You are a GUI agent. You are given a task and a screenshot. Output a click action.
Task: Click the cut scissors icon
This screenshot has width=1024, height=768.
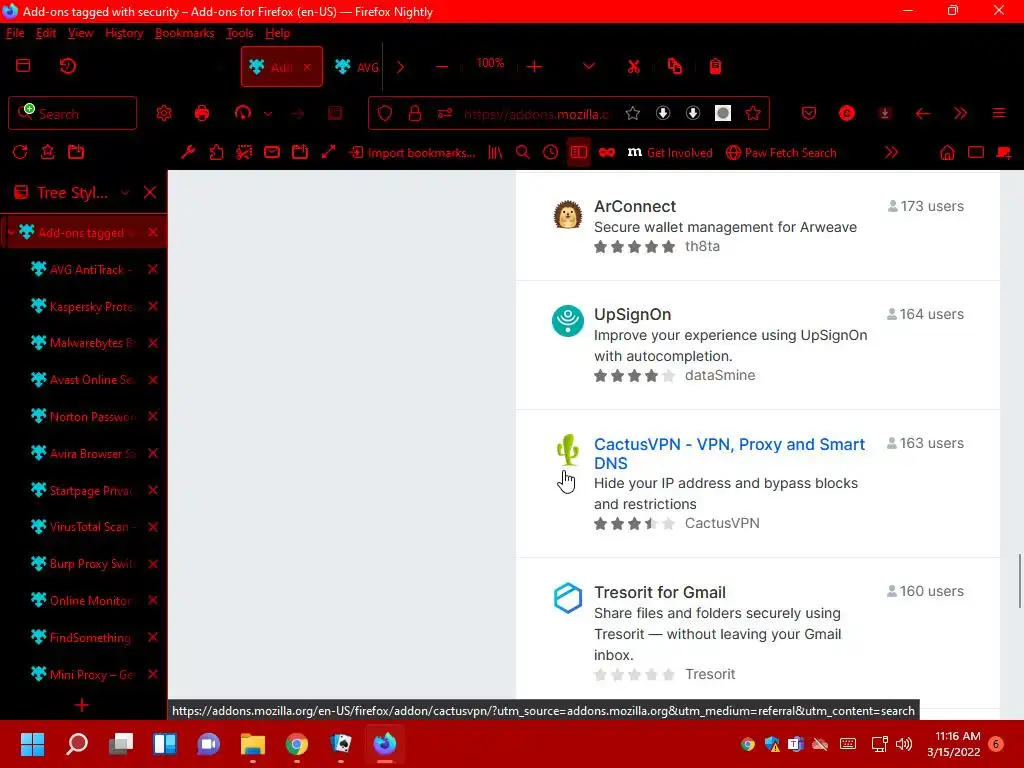tap(633, 67)
